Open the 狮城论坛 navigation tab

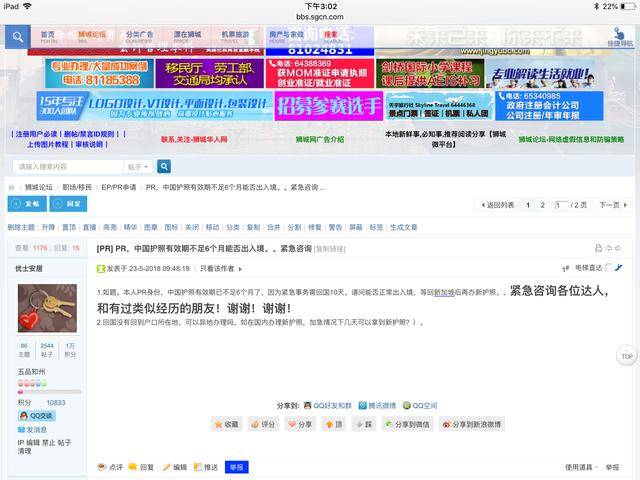pyautogui.click(x=91, y=35)
